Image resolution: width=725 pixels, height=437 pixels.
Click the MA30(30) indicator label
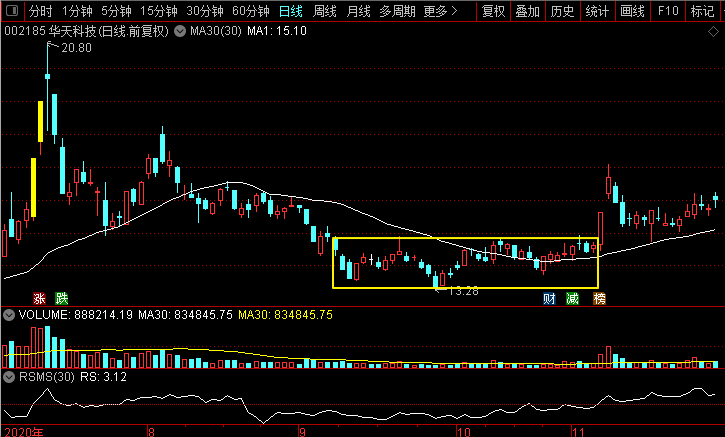click(216, 31)
